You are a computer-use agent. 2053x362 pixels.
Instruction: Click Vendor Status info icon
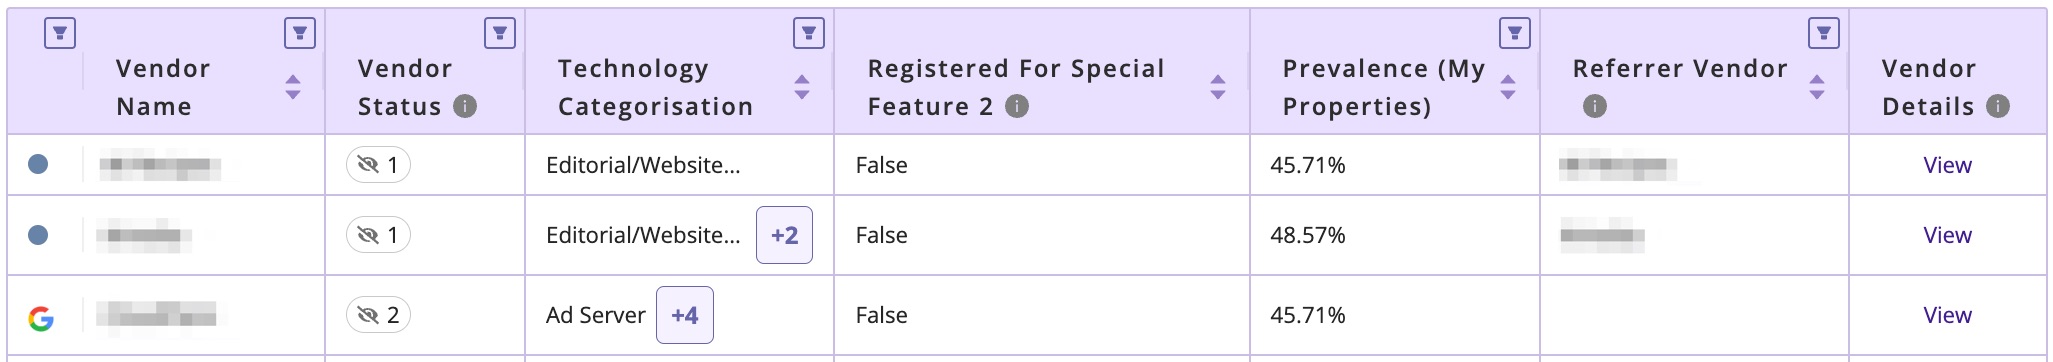(465, 106)
